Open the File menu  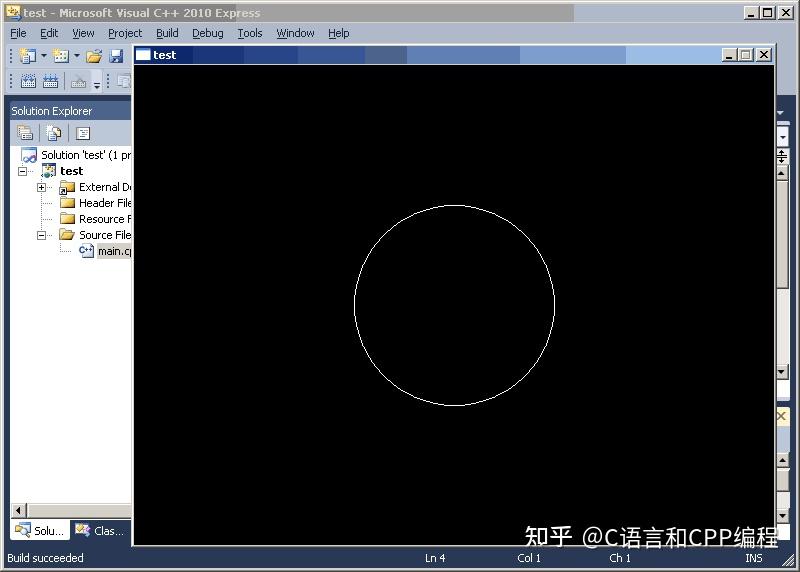[18, 33]
